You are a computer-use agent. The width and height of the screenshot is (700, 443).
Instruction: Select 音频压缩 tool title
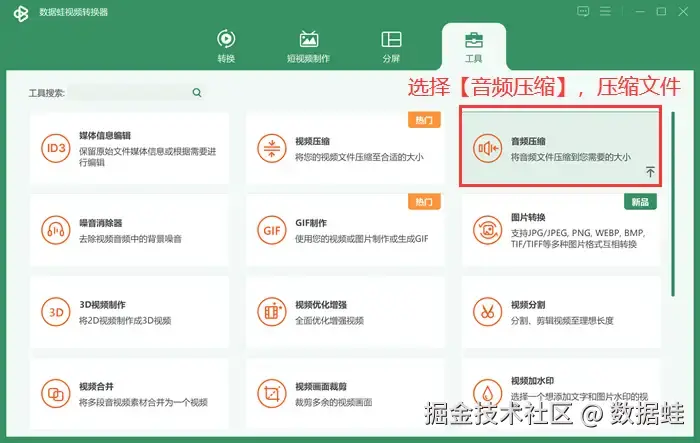click(529, 142)
